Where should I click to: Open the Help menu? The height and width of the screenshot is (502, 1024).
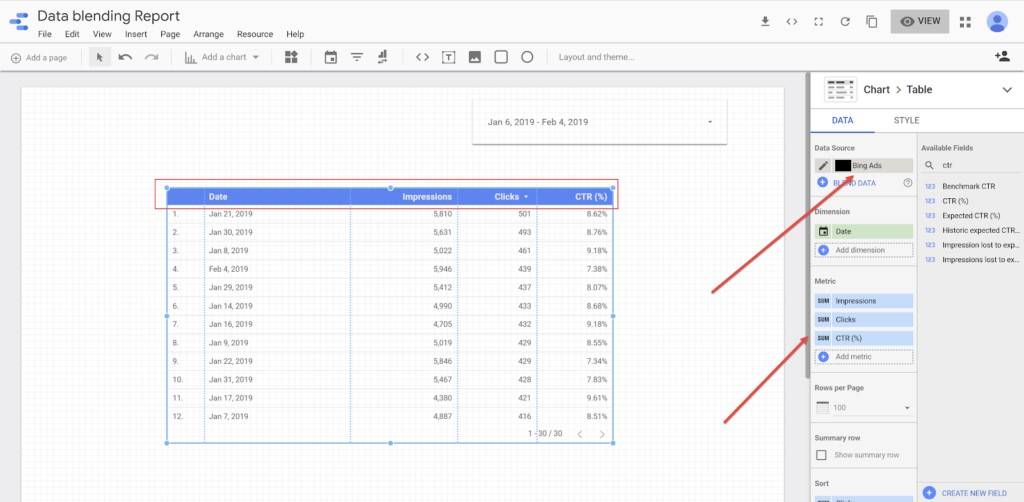click(x=295, y=34)
